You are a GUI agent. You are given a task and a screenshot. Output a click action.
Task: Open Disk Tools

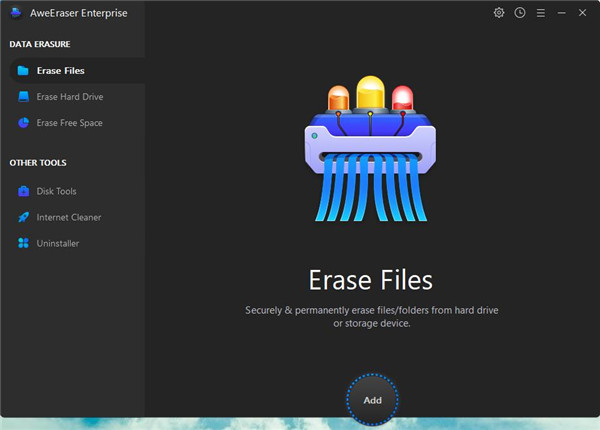pyautogui.click(x=77, y=191)
